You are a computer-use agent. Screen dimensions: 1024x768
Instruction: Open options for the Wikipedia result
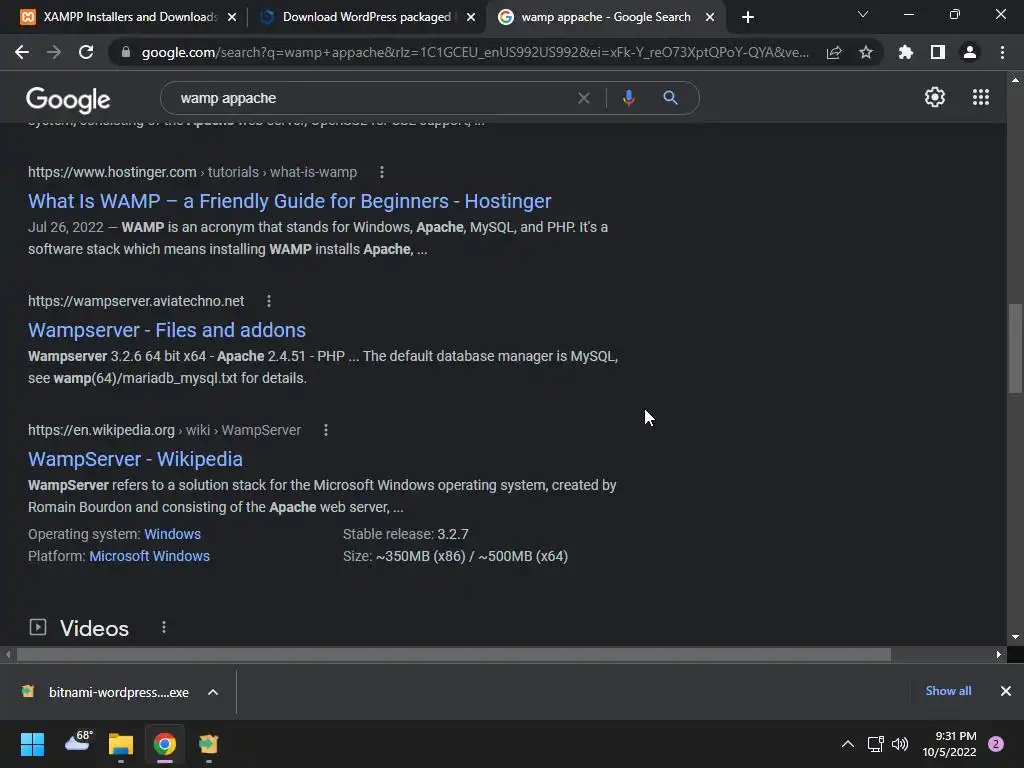pos(326,430)
